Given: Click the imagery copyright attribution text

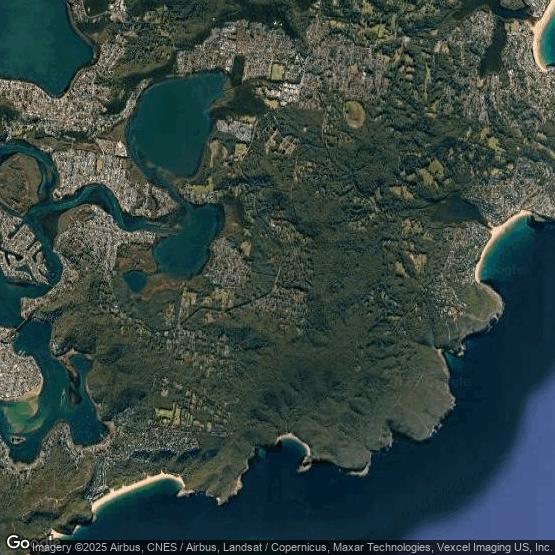Looking at the screenshot, I should pyautogui.click(x=292, y=547).
